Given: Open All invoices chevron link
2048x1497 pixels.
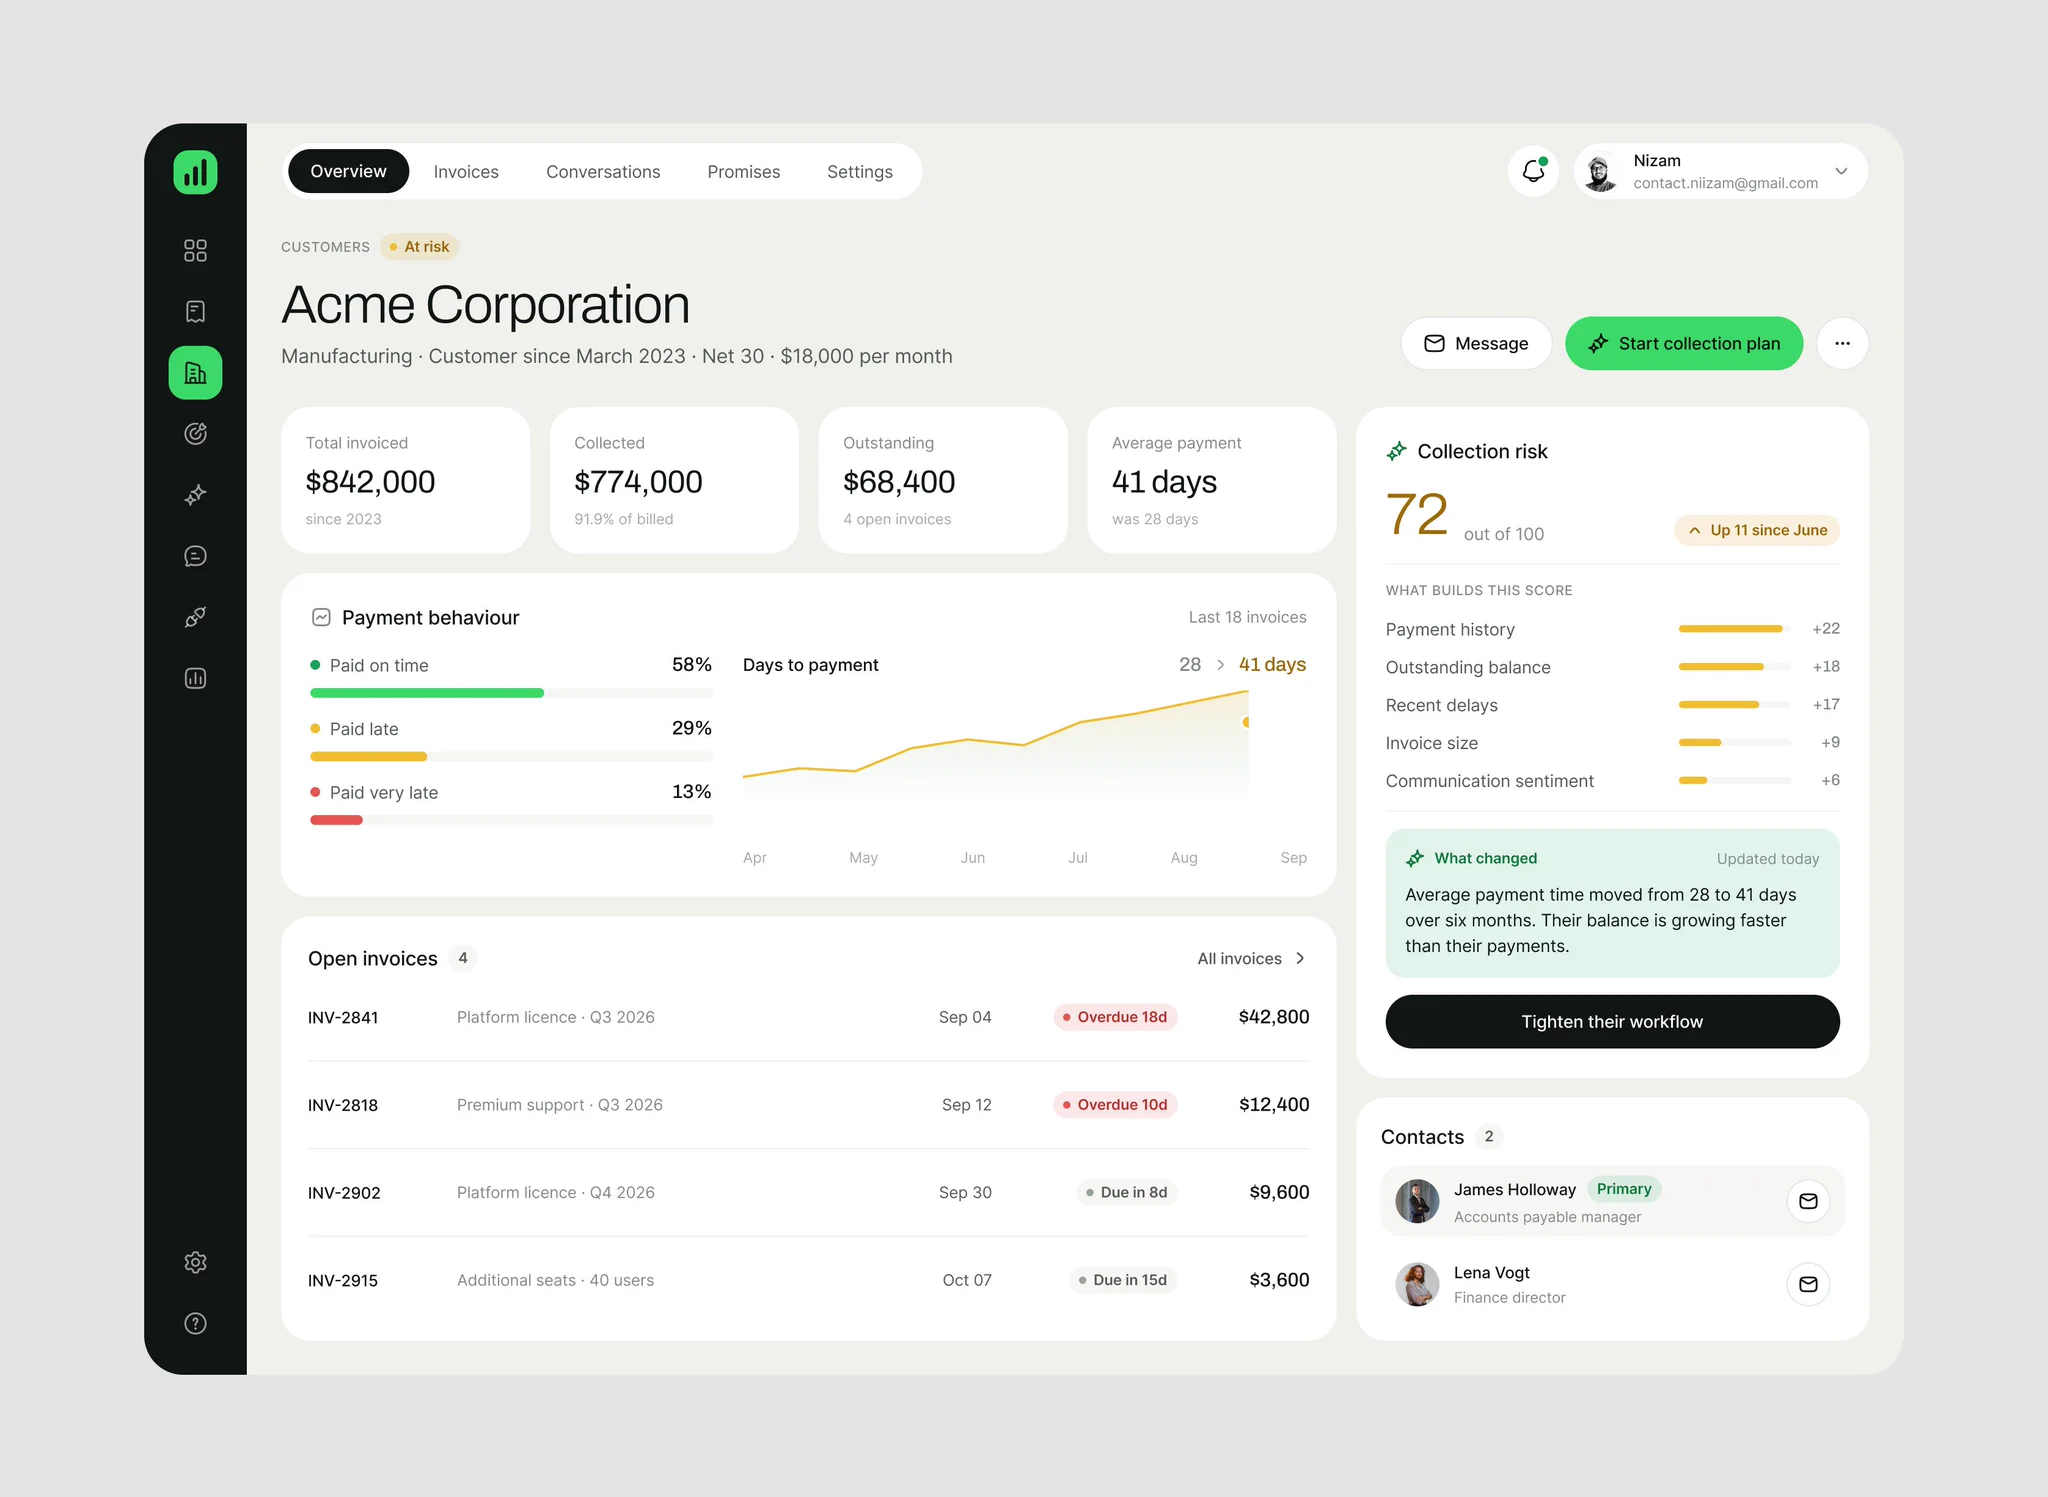Looking at the screenshot, I should pos(1251,958).
